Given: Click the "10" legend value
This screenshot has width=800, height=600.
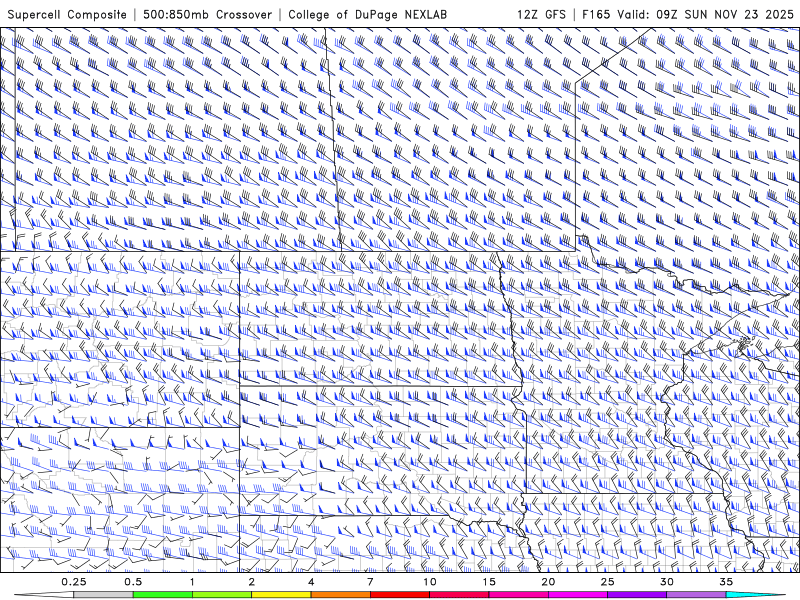Looking at the screenshot, I should coord(430,582).
